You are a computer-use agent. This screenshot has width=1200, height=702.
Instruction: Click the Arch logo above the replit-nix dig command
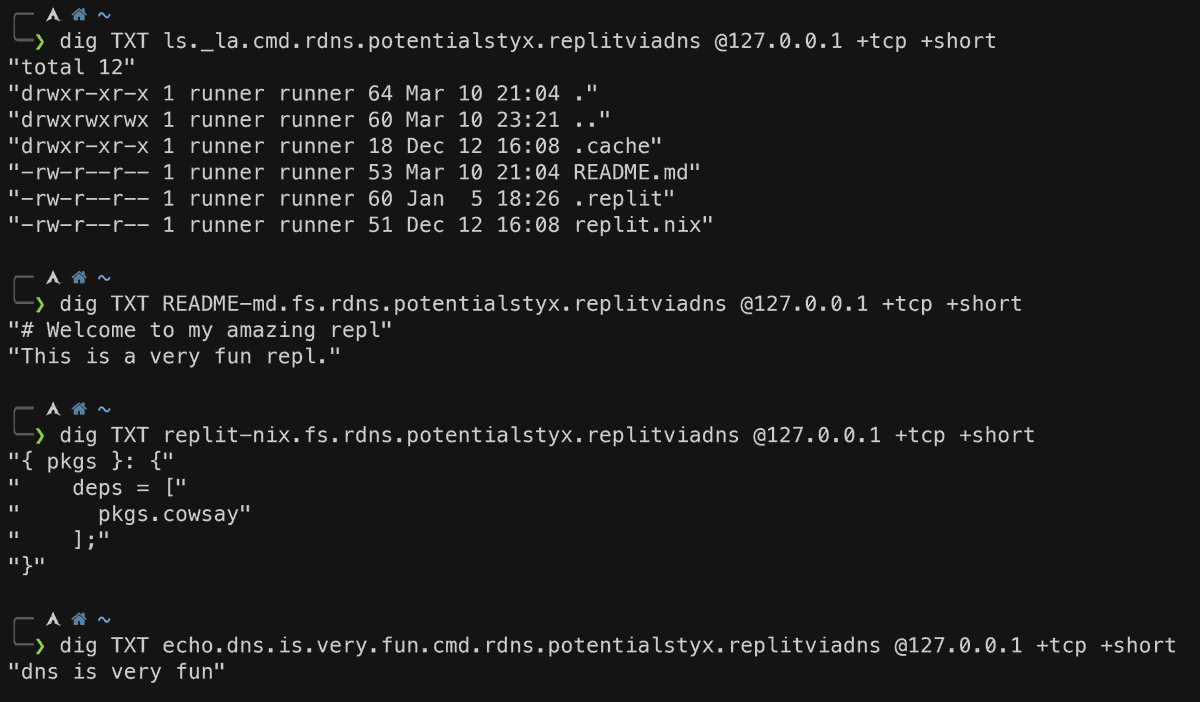(53, 409)
